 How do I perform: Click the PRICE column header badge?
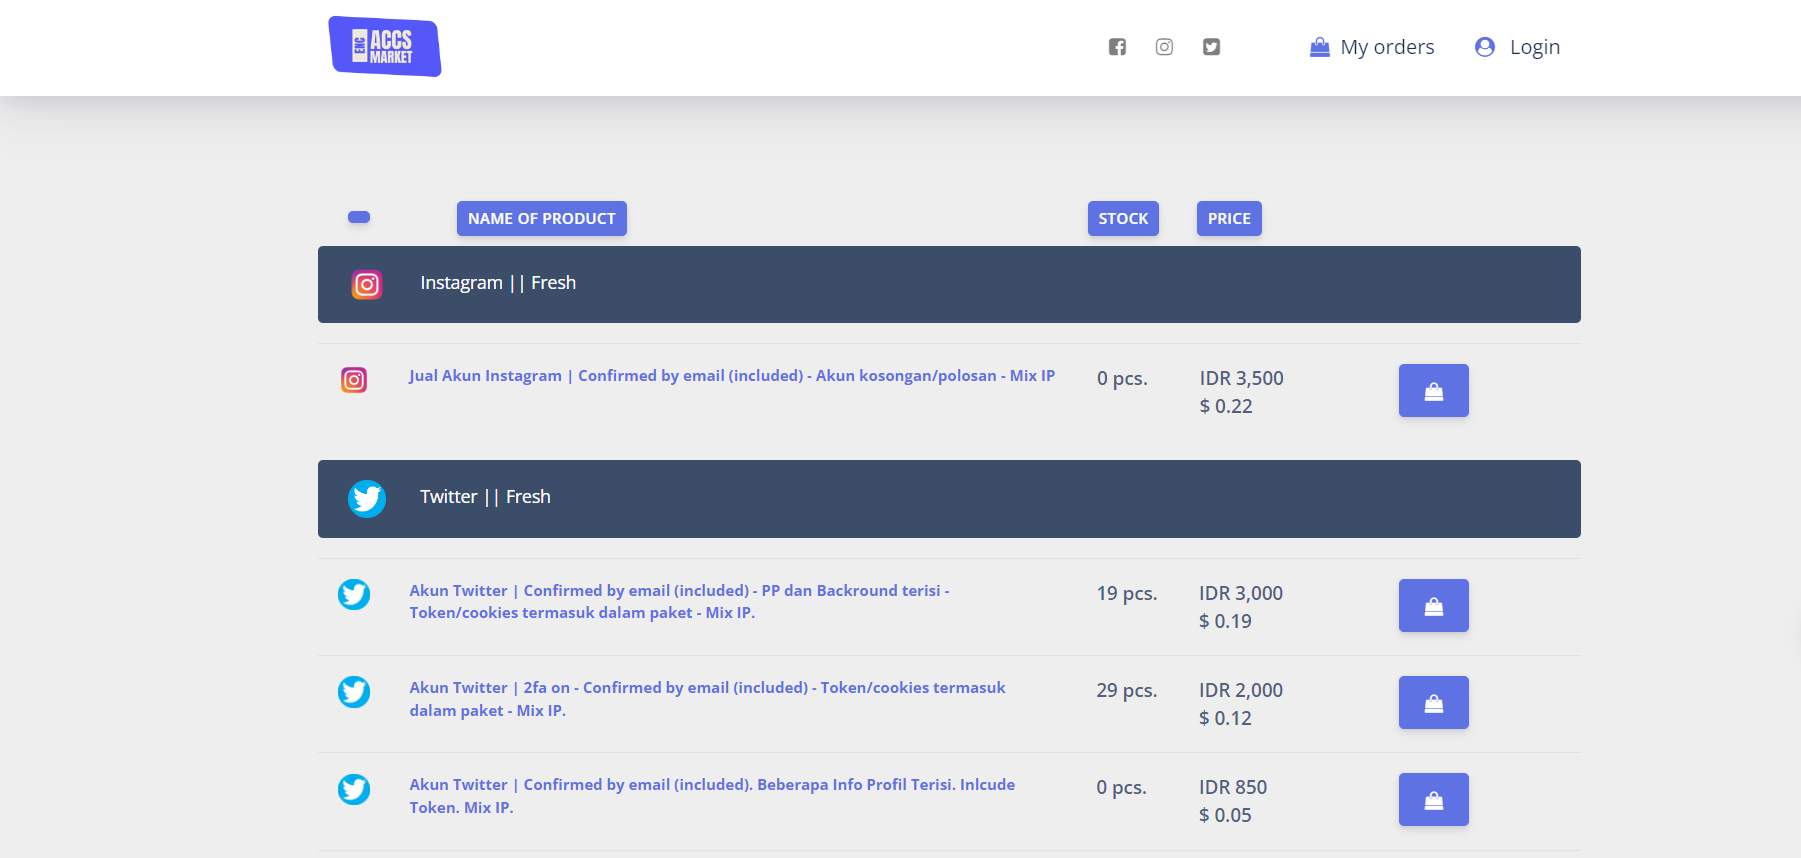[1229, 218]
